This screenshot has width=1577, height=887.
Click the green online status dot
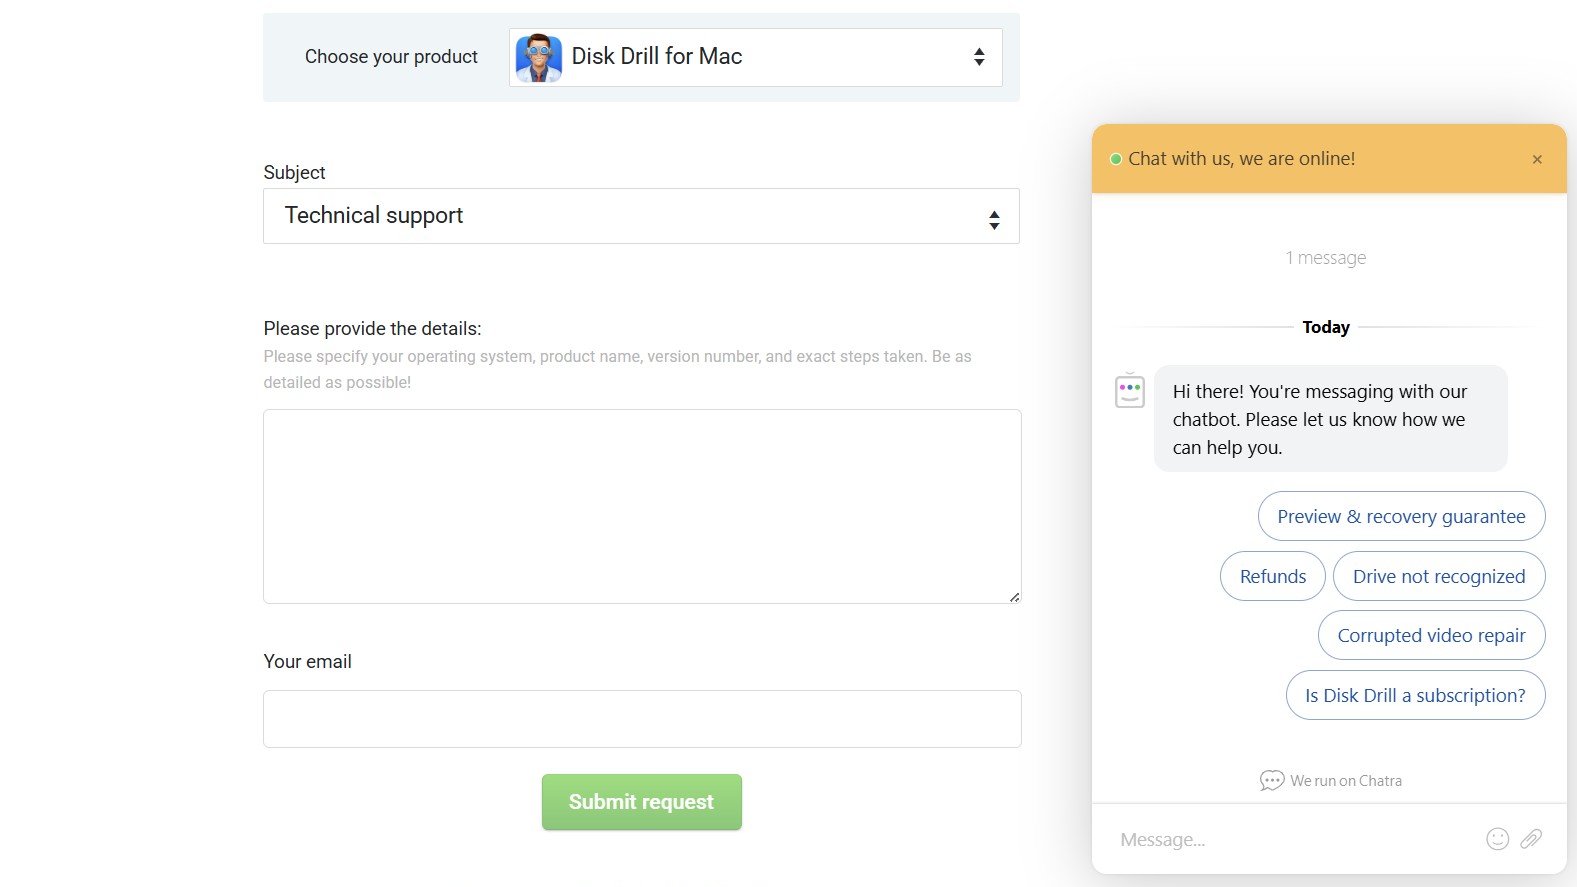click(x=1116, y=159)
